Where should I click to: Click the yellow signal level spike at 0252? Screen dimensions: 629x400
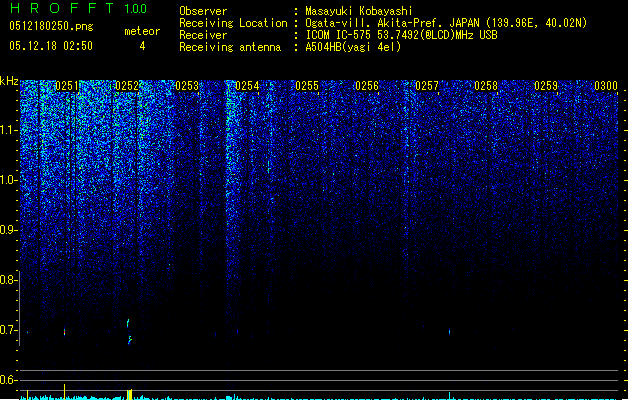[130, 394]
